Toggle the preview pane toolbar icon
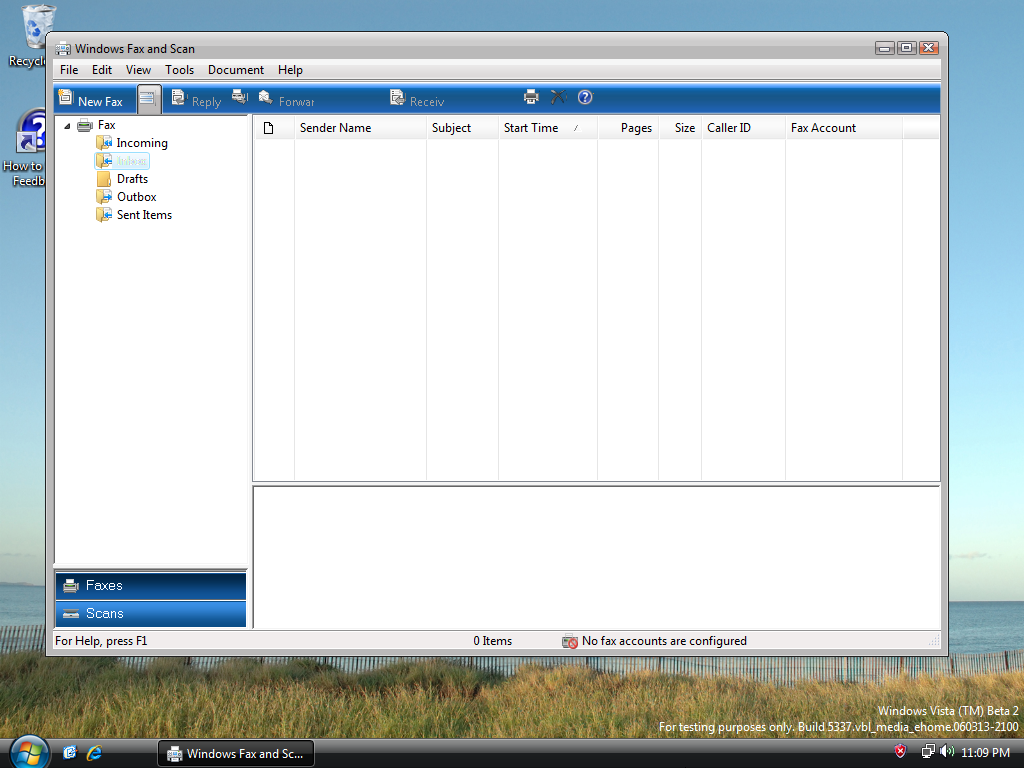The height and width of the screenshot is (768, 1024). tap(149, 99)
